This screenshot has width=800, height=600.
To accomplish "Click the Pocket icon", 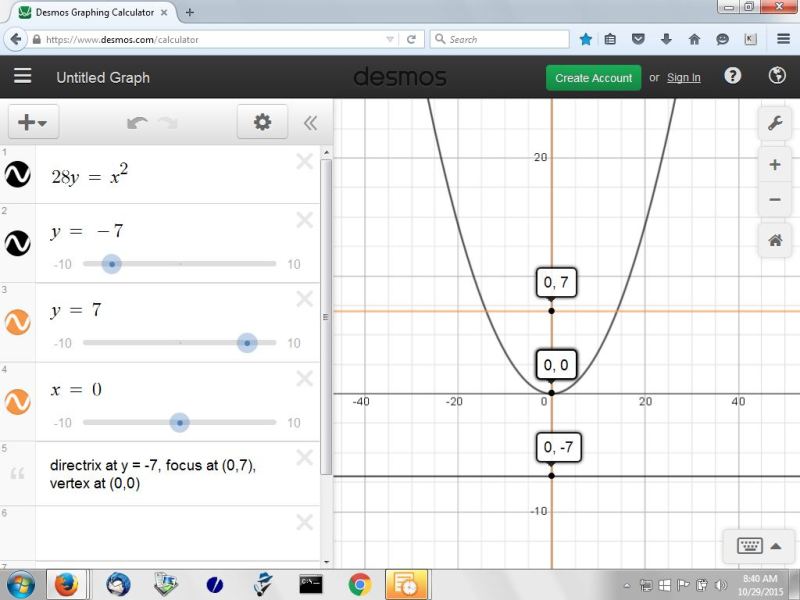I will click(x=638, y=39).
